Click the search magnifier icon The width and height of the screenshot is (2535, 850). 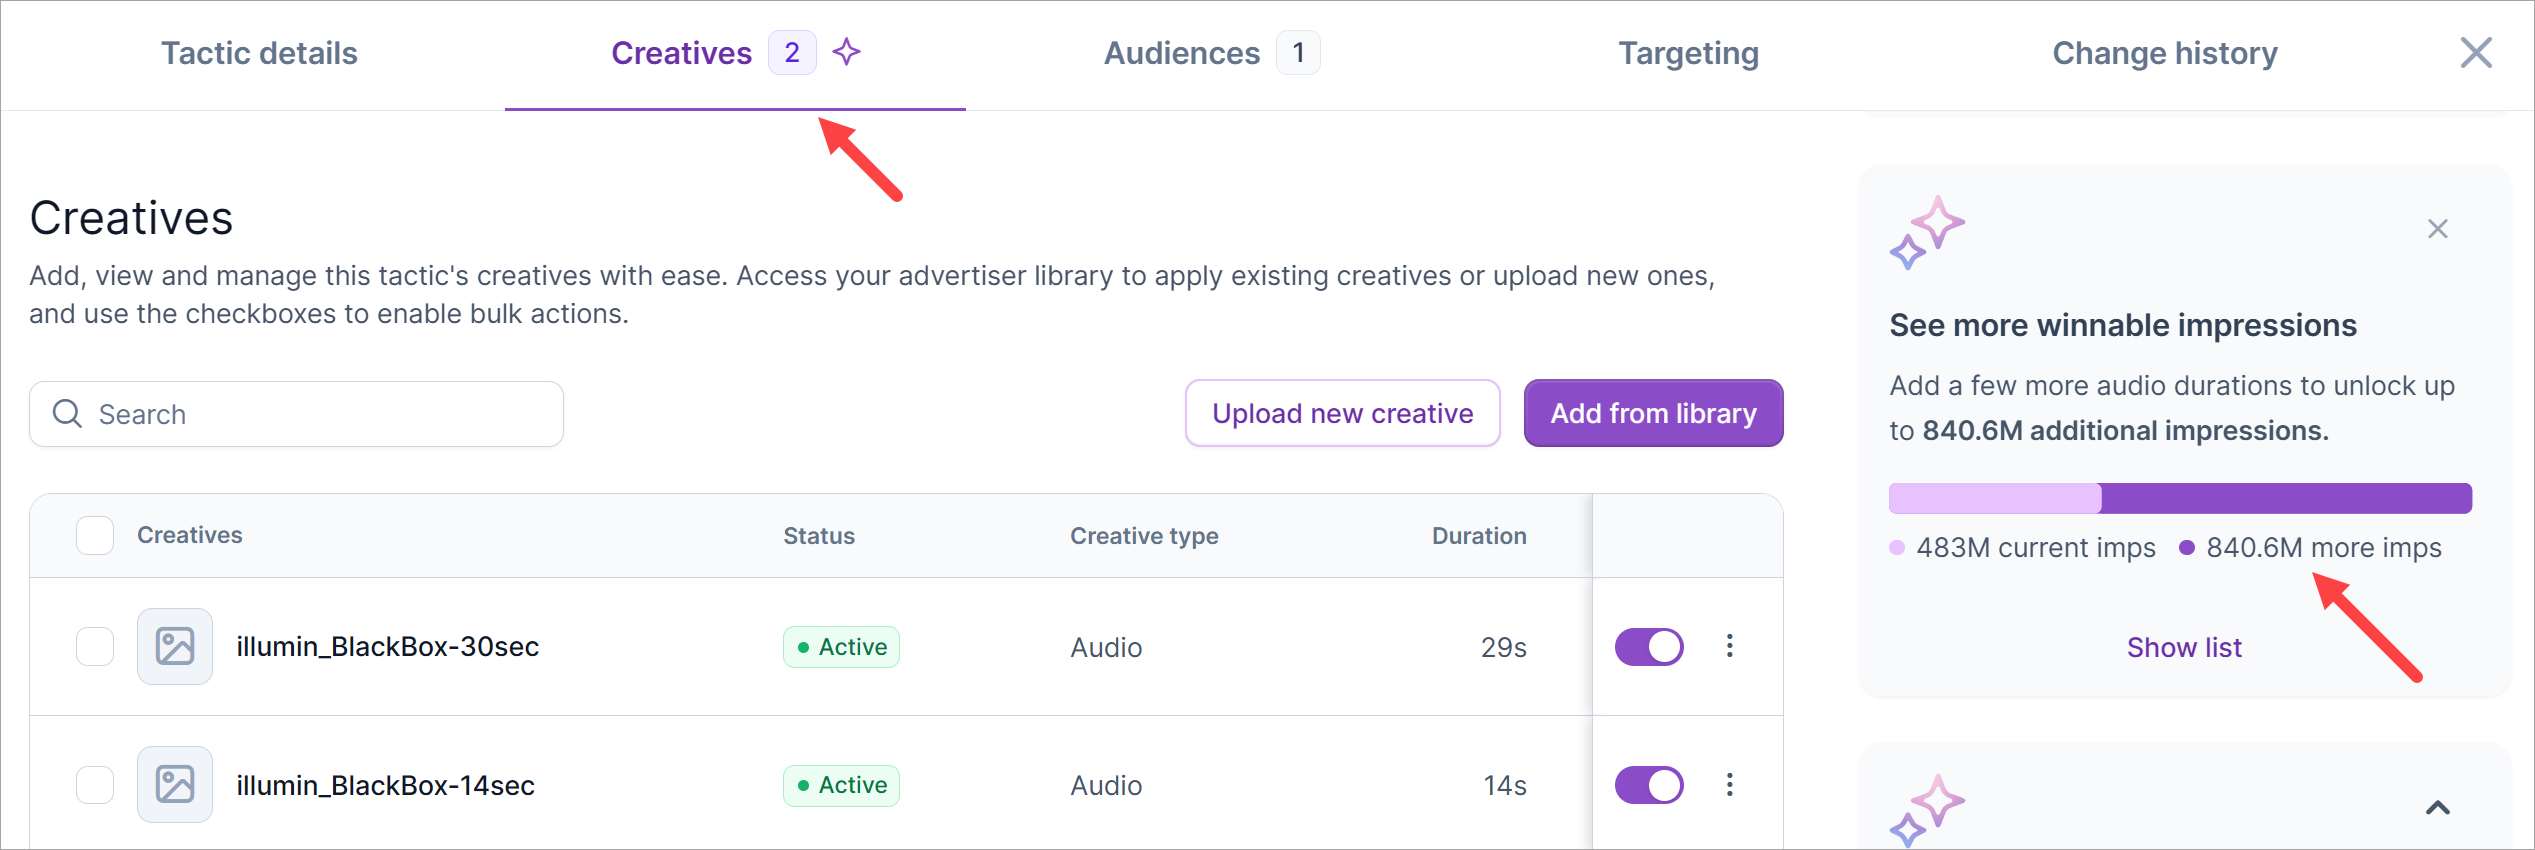67,414
